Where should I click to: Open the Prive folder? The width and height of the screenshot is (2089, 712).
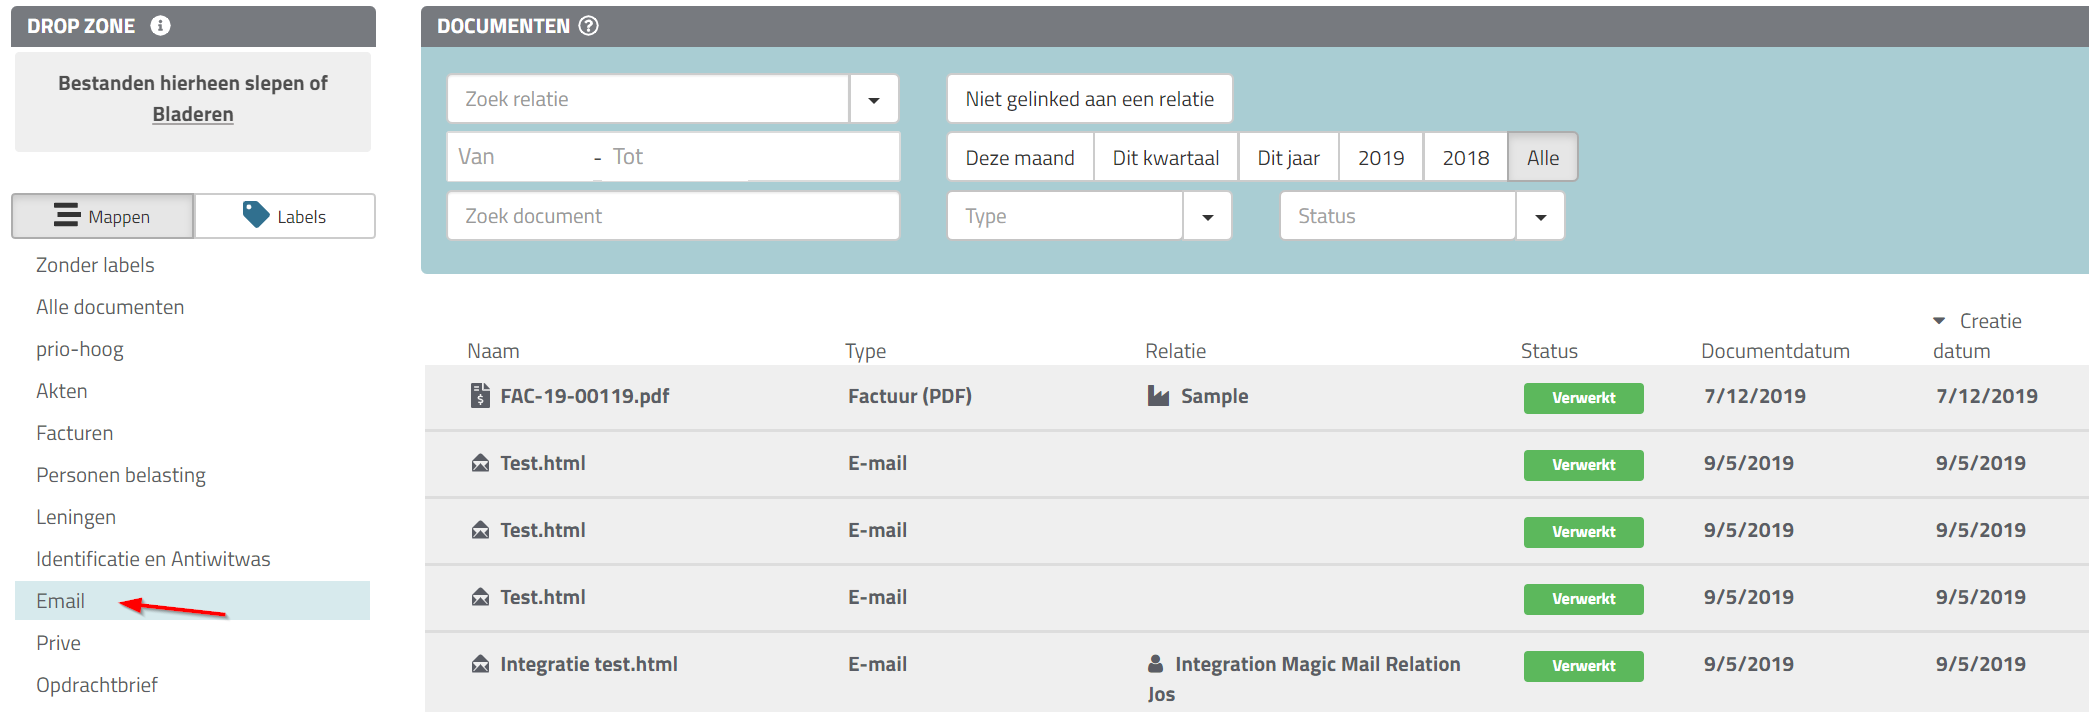[x=58, y=643]
